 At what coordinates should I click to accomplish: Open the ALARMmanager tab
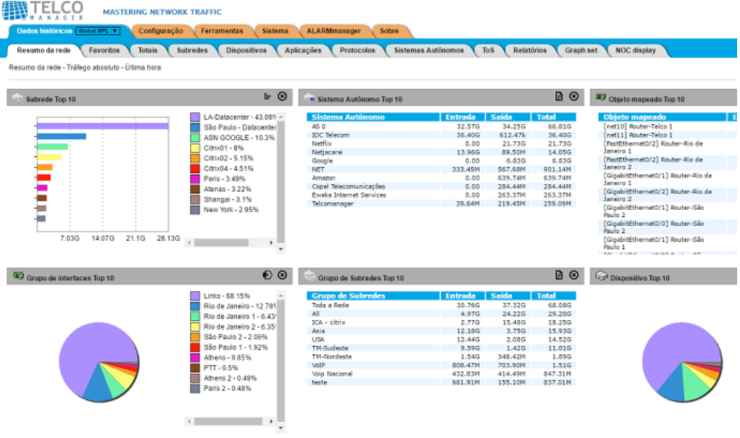[x=333, y=31]
